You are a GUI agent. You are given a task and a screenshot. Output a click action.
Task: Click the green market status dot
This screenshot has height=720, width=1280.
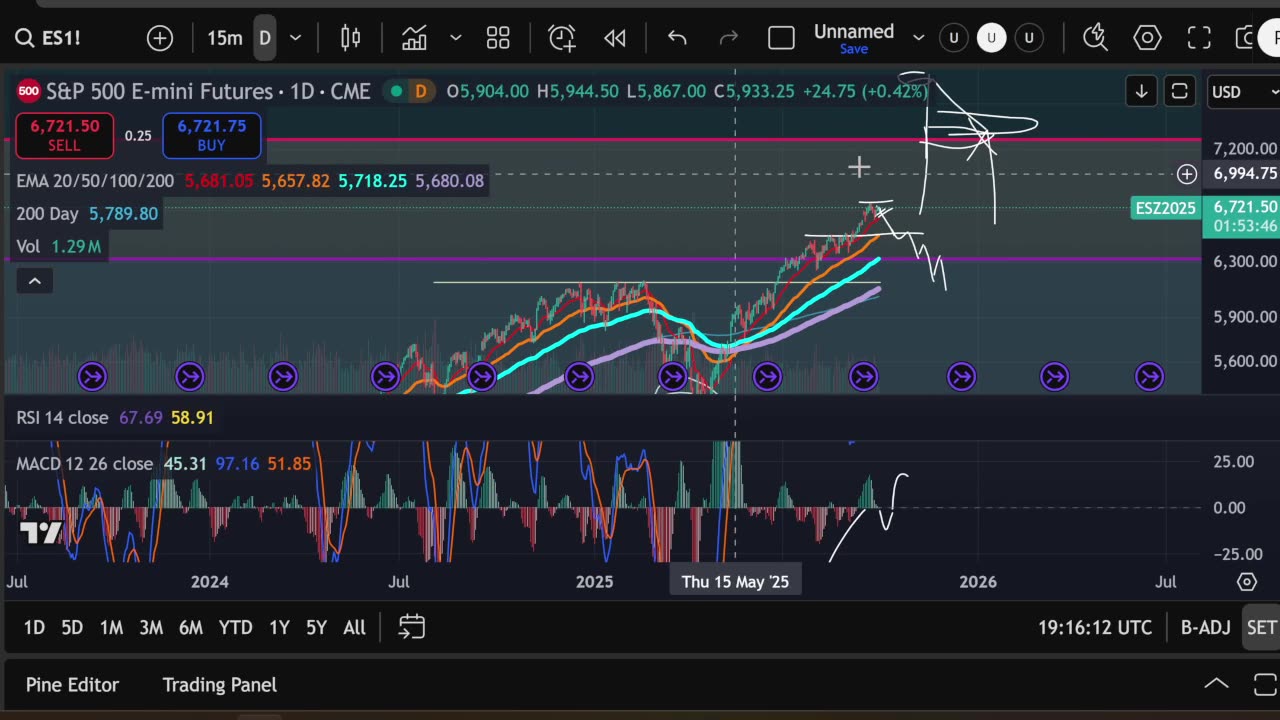396,91
